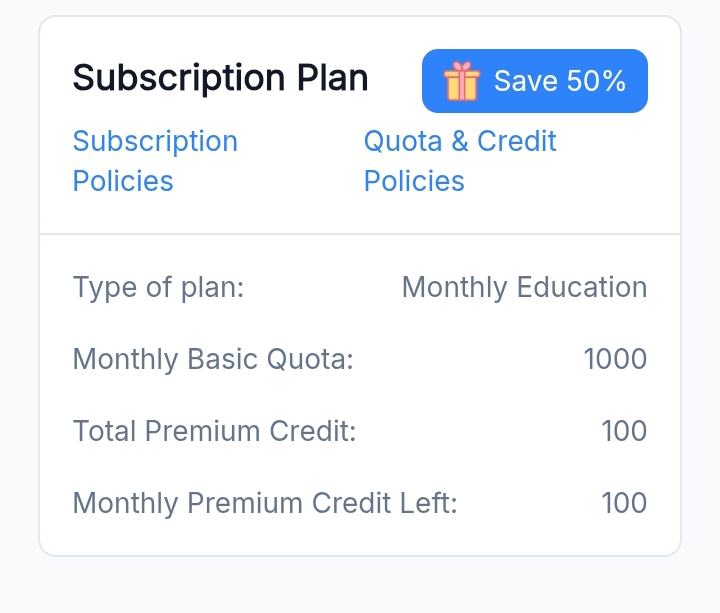Image resolution: width=720 pixels, height=613 pixels.
Task: Click the word Policies under Subscription link
Action: (x=123, y=181)
